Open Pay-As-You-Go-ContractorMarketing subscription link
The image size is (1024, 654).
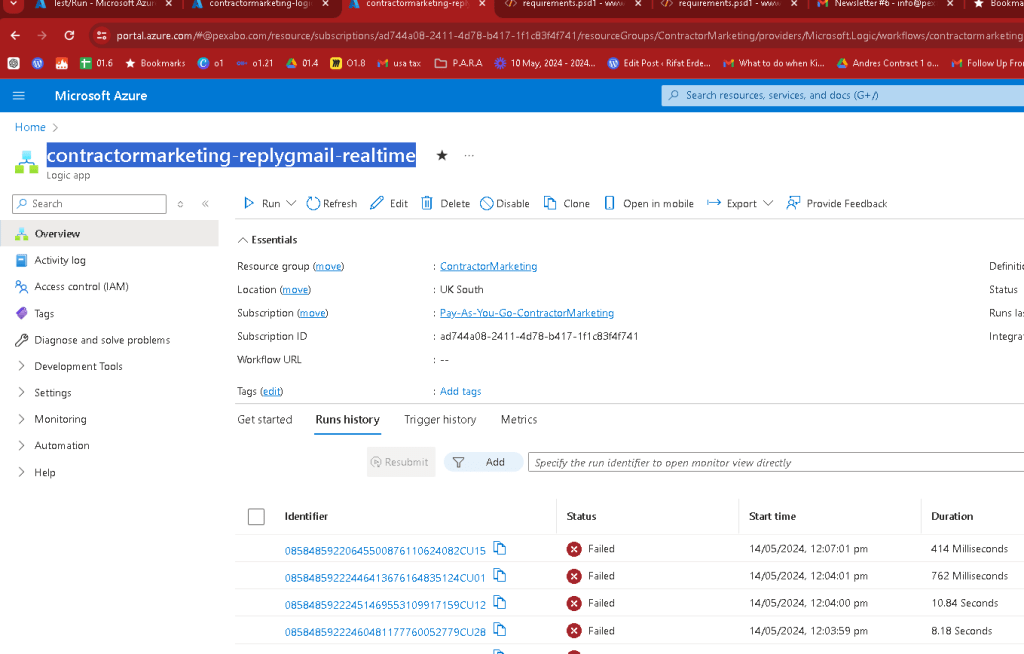[x=527, y=313]
